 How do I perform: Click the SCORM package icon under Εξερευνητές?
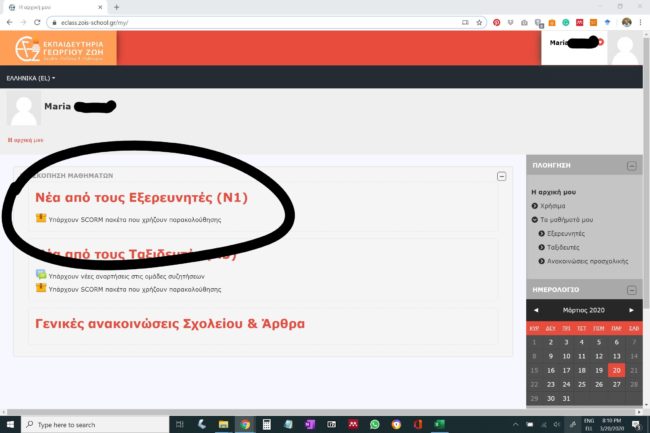pos(41,218)
